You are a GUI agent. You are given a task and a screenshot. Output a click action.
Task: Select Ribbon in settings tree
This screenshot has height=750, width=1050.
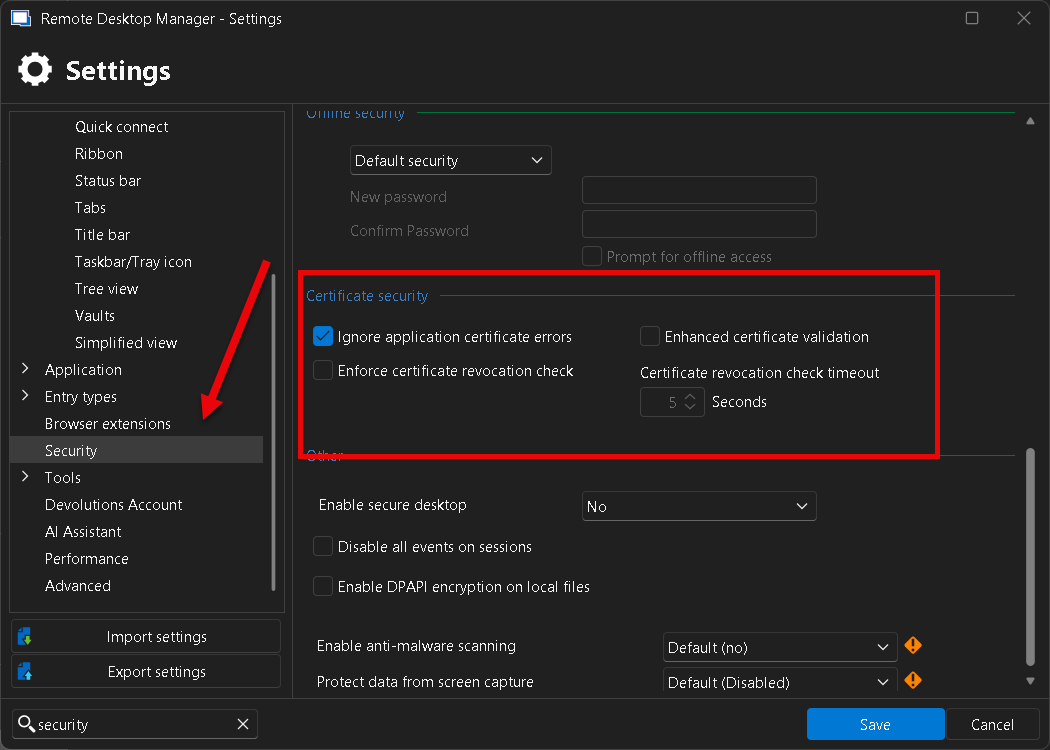click(x=98, y=153)
